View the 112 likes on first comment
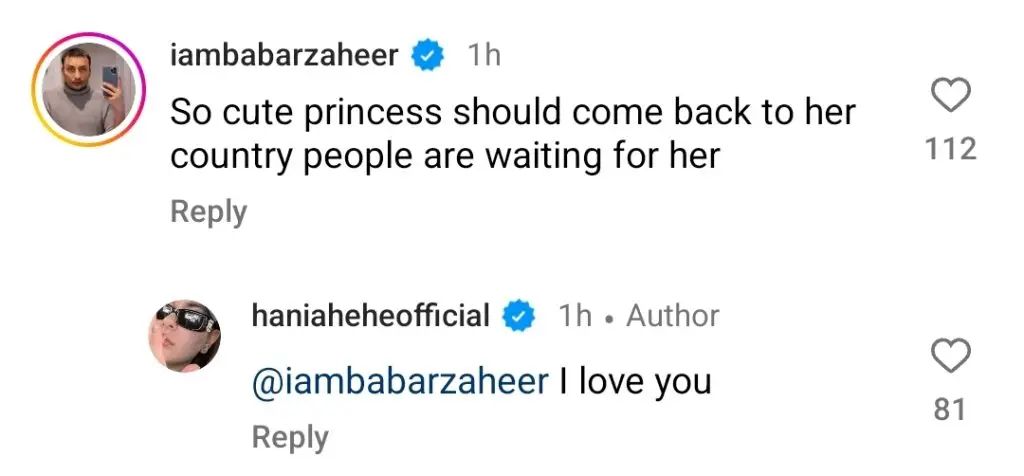 951,150
